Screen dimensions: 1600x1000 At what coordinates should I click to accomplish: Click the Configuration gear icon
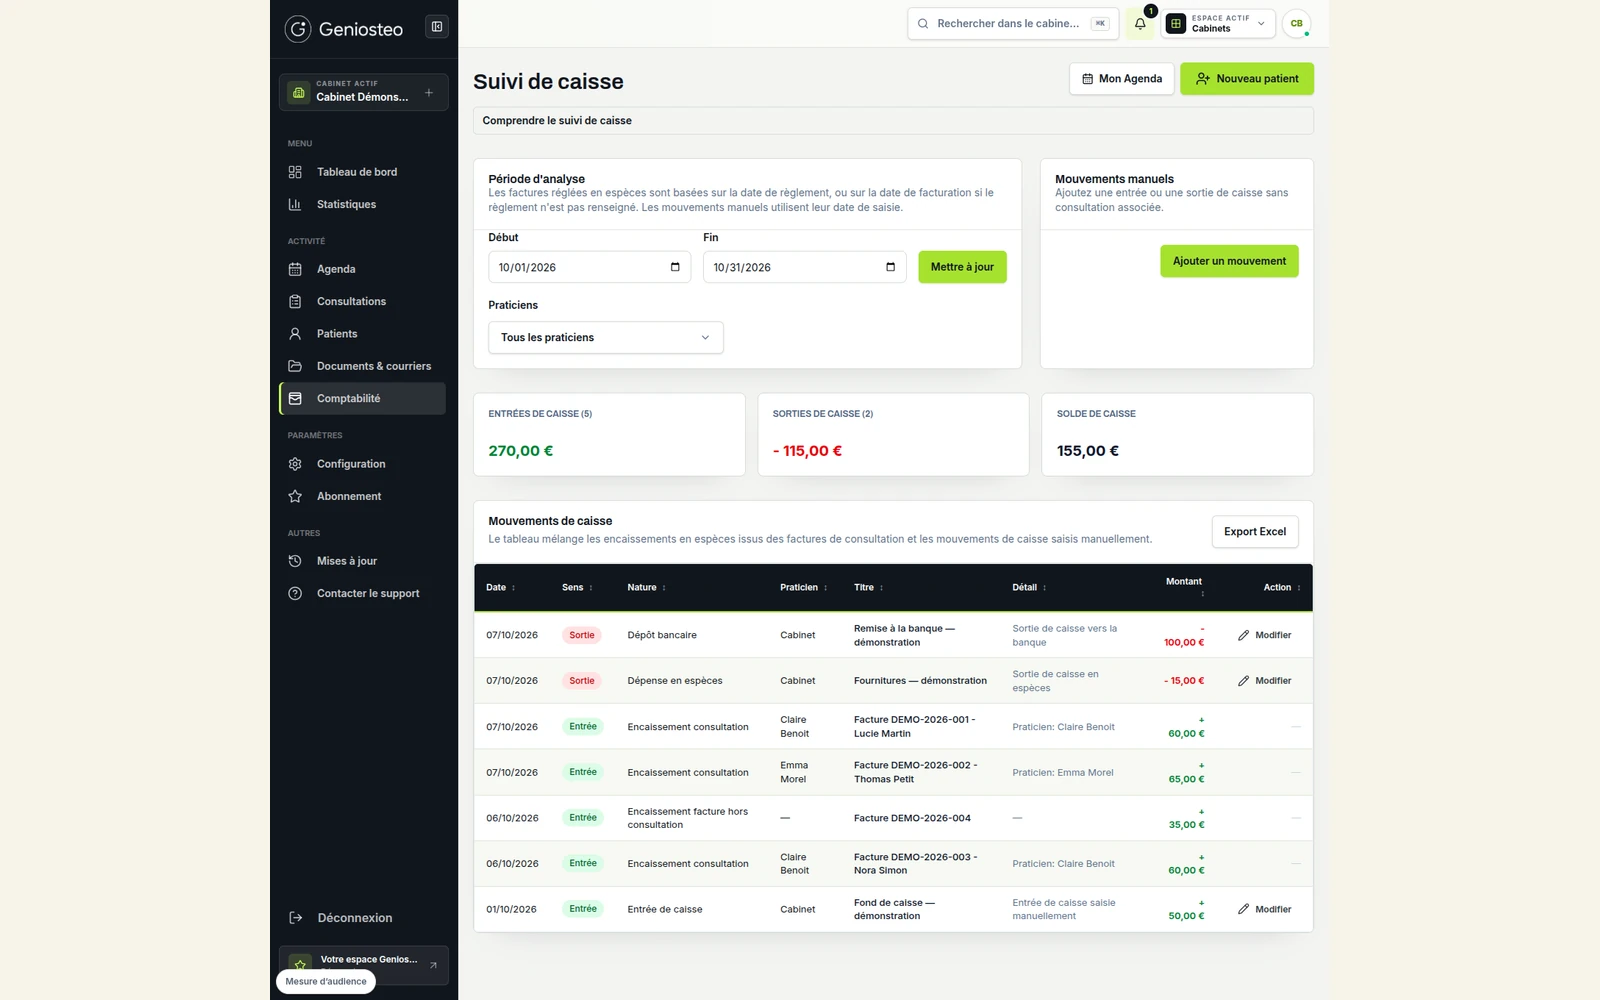click(x=295, y=464)
